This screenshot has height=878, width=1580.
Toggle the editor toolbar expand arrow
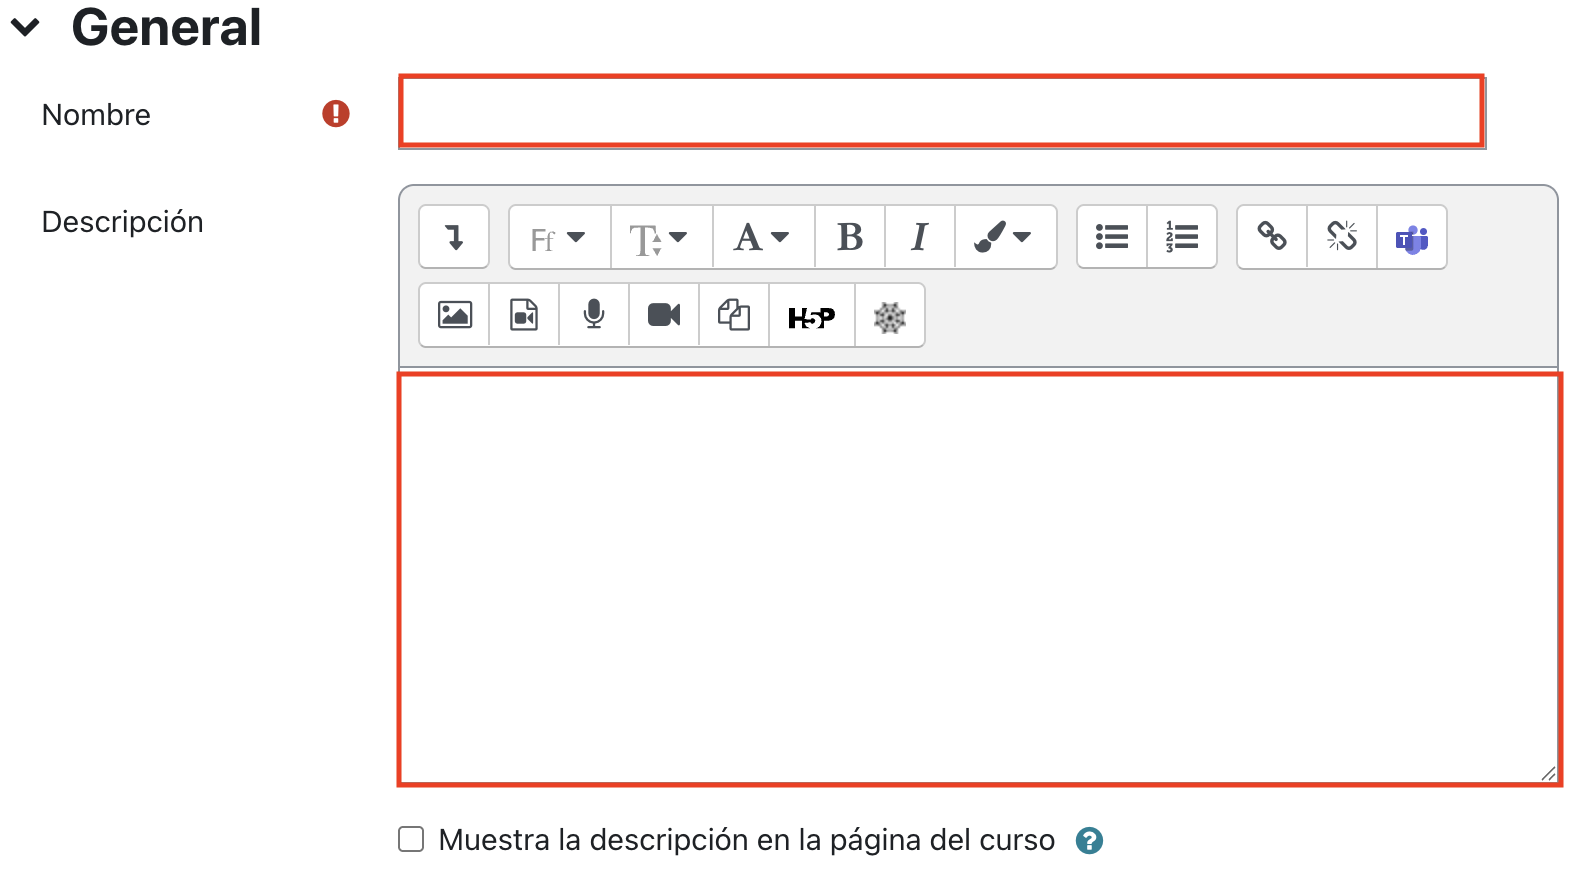tap(454, 237)
